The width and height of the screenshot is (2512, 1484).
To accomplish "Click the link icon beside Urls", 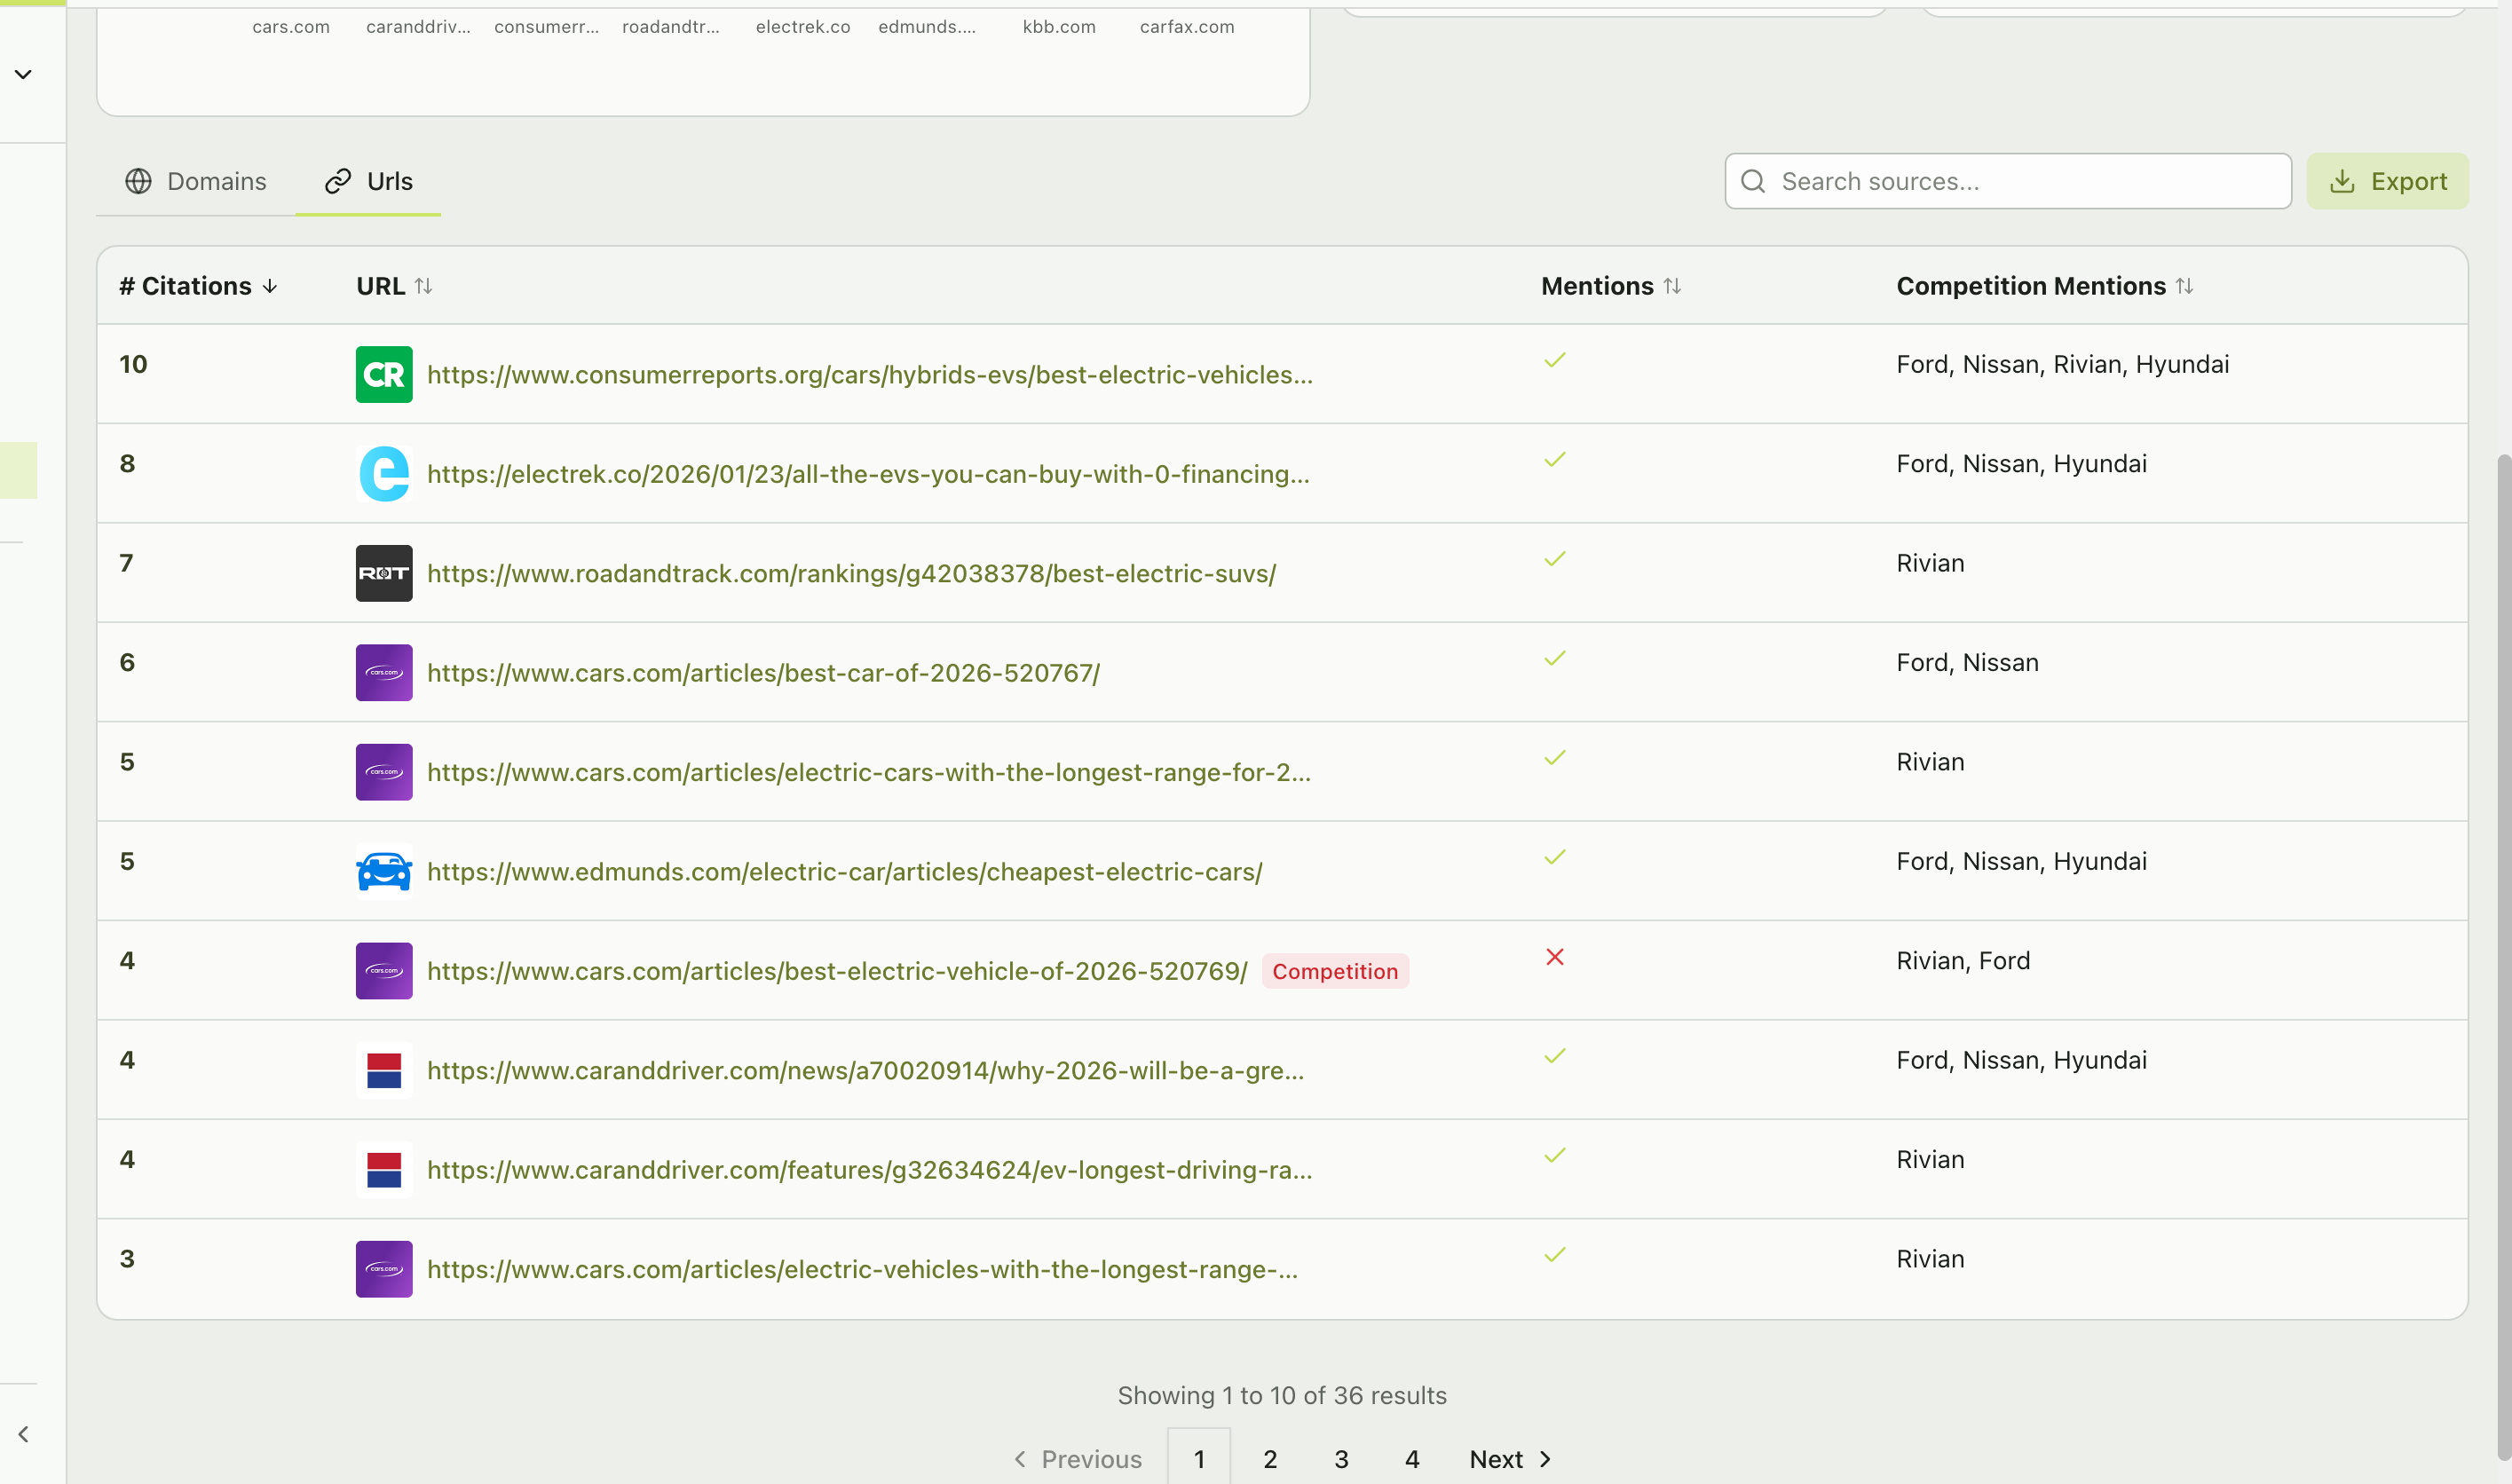I will (336, 181).
